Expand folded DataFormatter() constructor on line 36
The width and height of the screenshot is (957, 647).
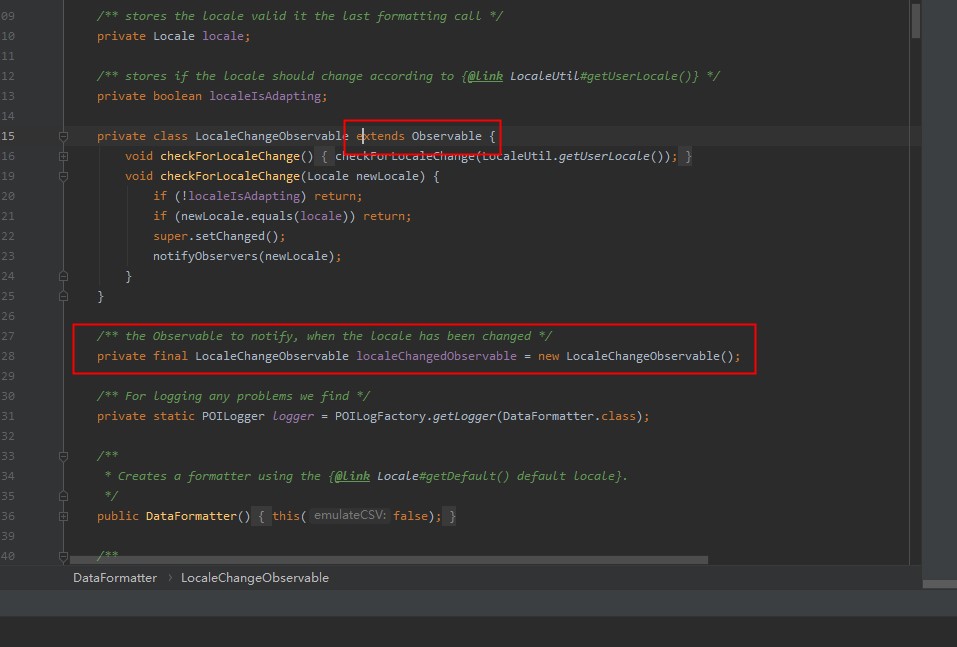tap(63, 516)
